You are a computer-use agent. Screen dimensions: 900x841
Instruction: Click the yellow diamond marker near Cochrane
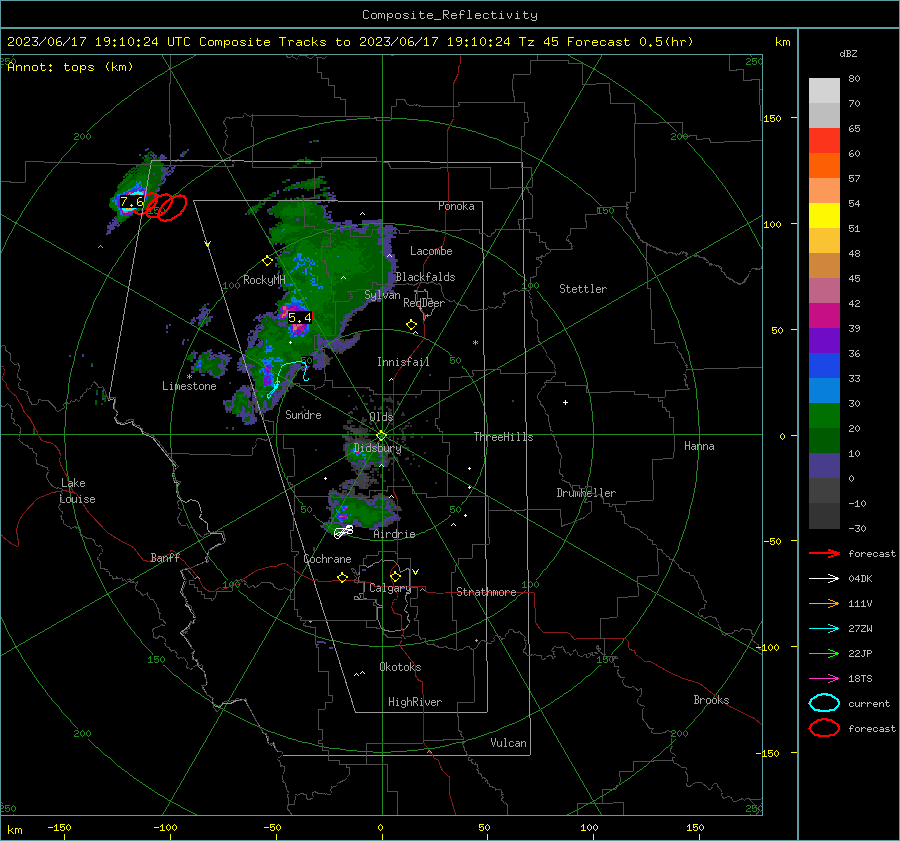342,577
